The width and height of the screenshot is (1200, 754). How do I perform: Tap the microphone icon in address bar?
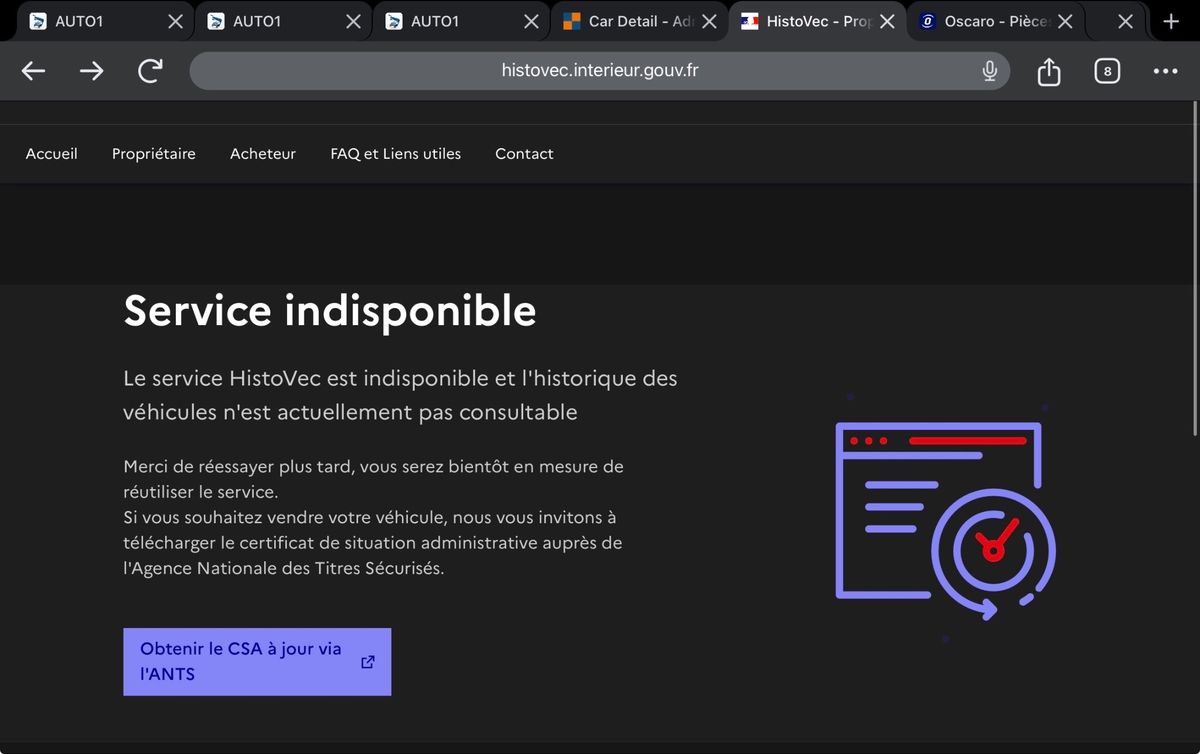coord(989,71)
